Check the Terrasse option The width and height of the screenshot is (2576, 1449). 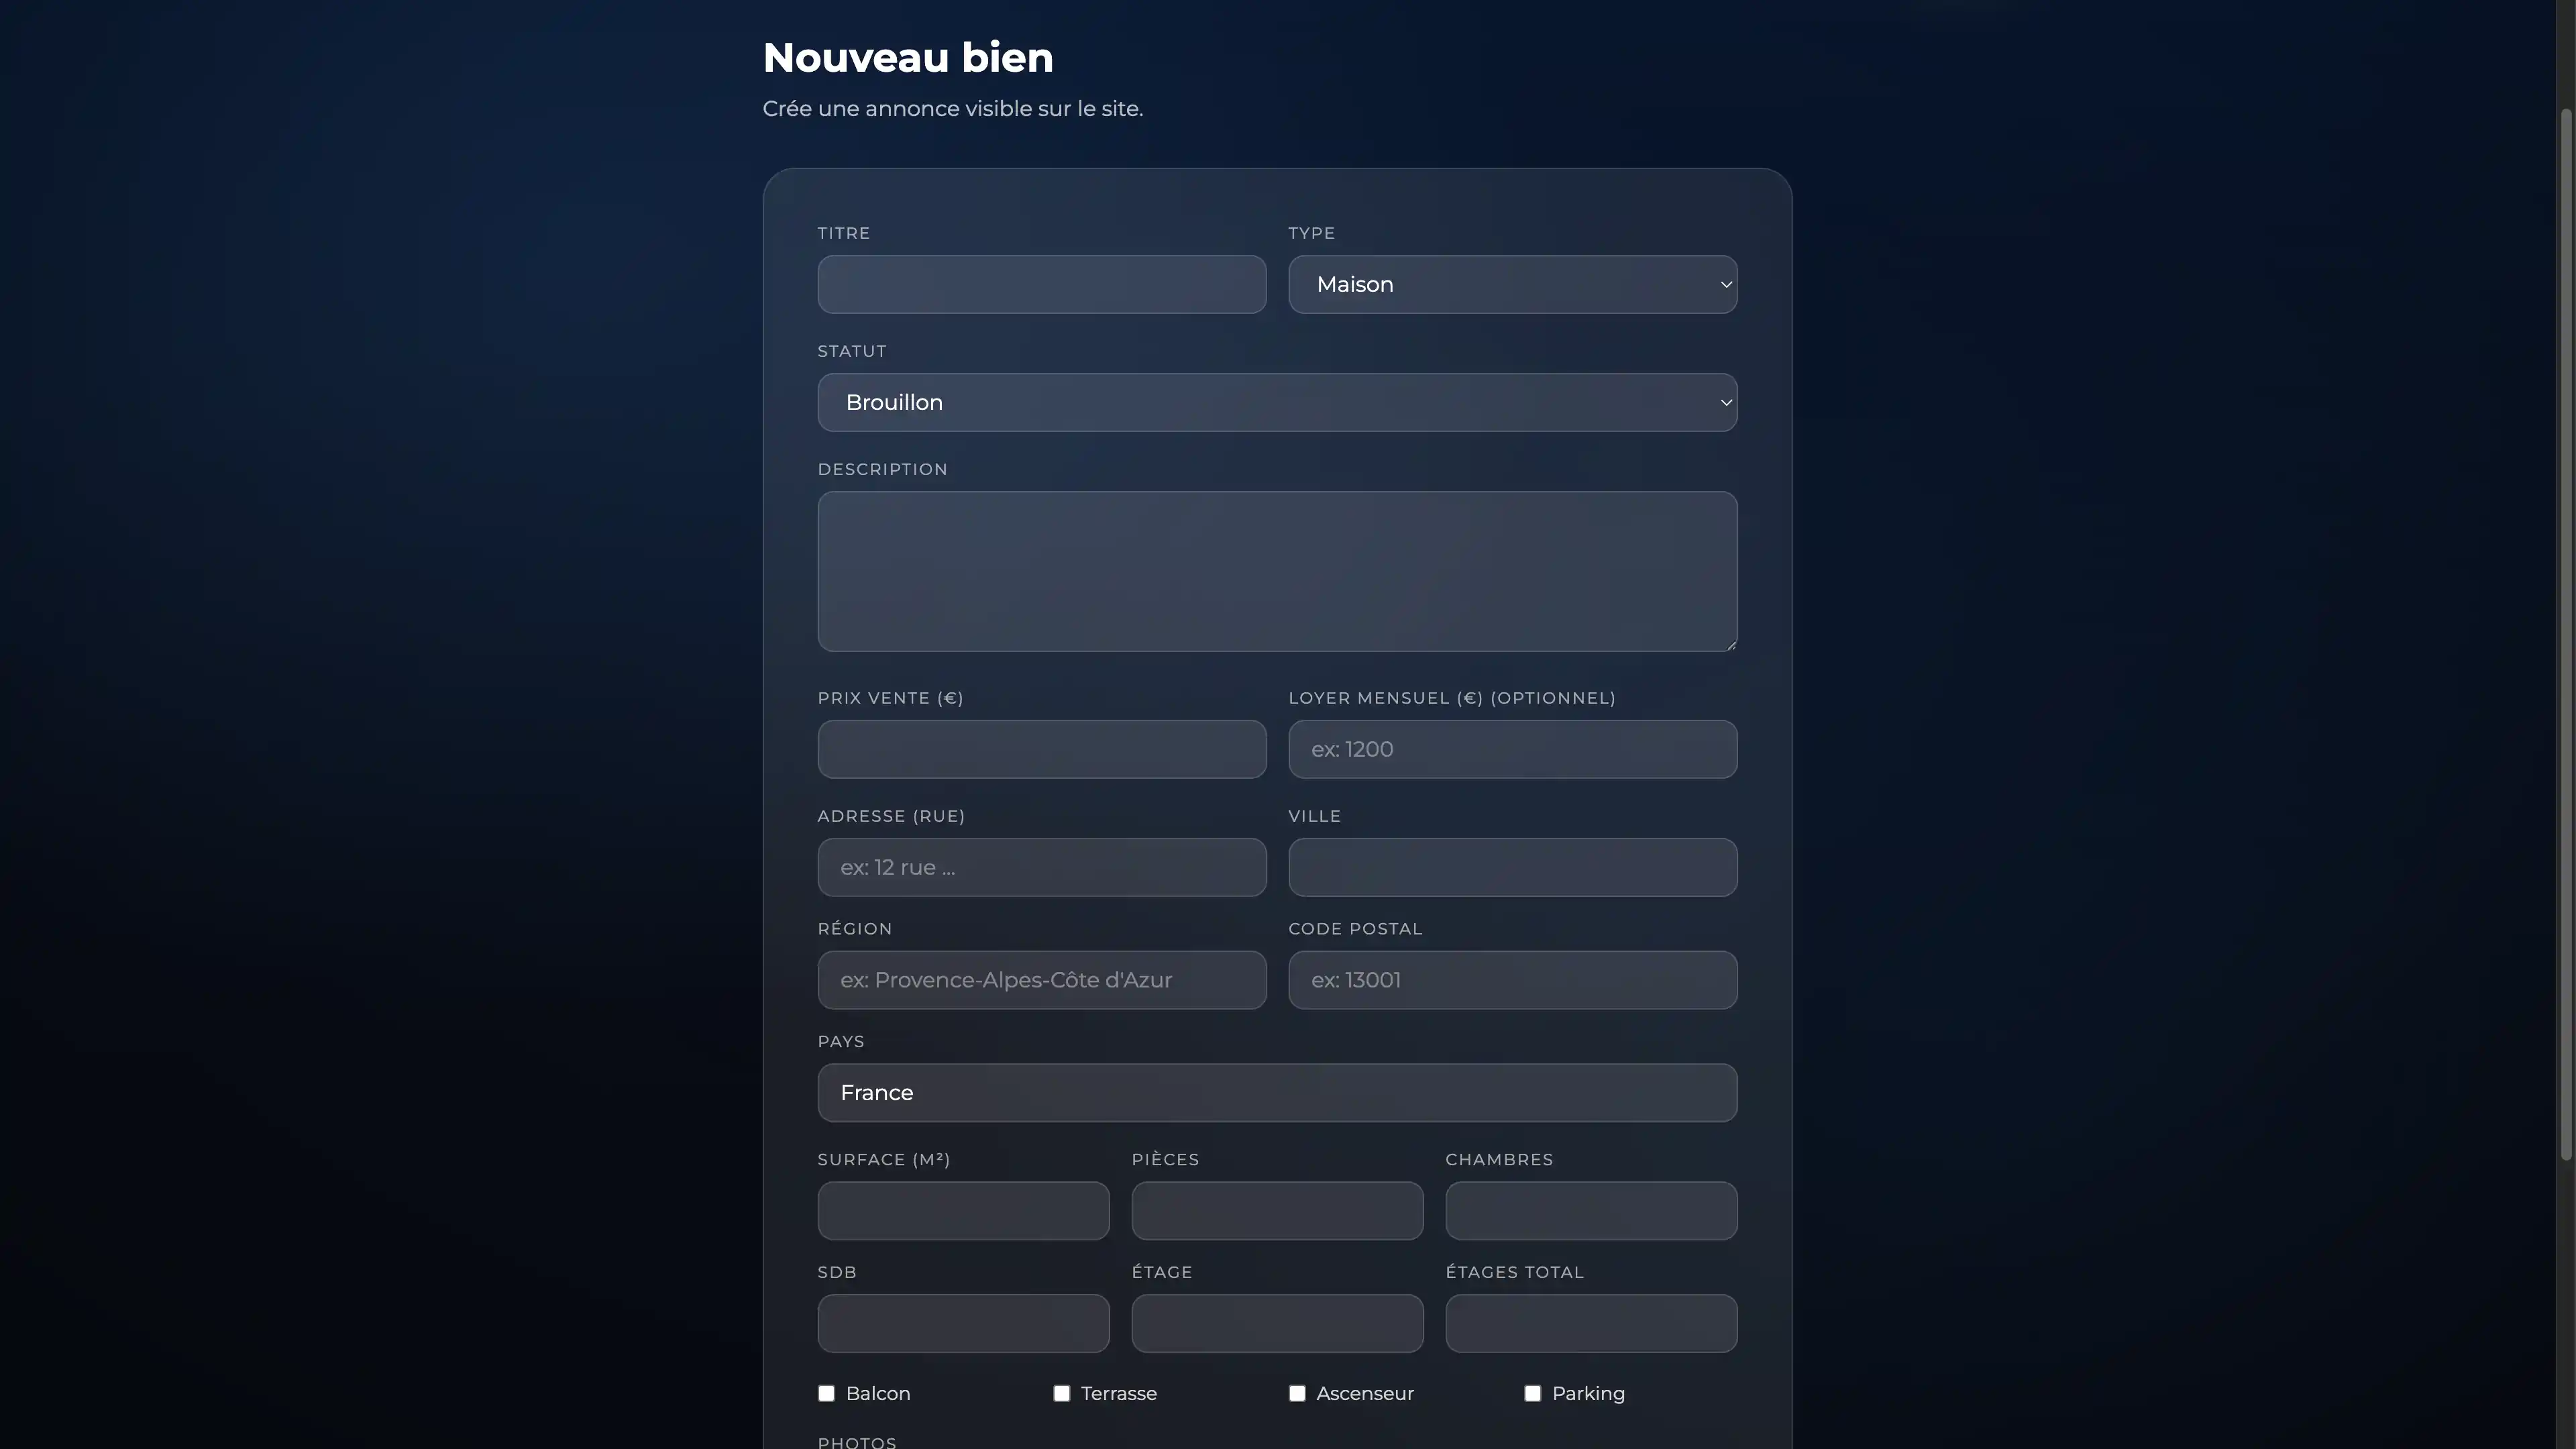1061,1393
